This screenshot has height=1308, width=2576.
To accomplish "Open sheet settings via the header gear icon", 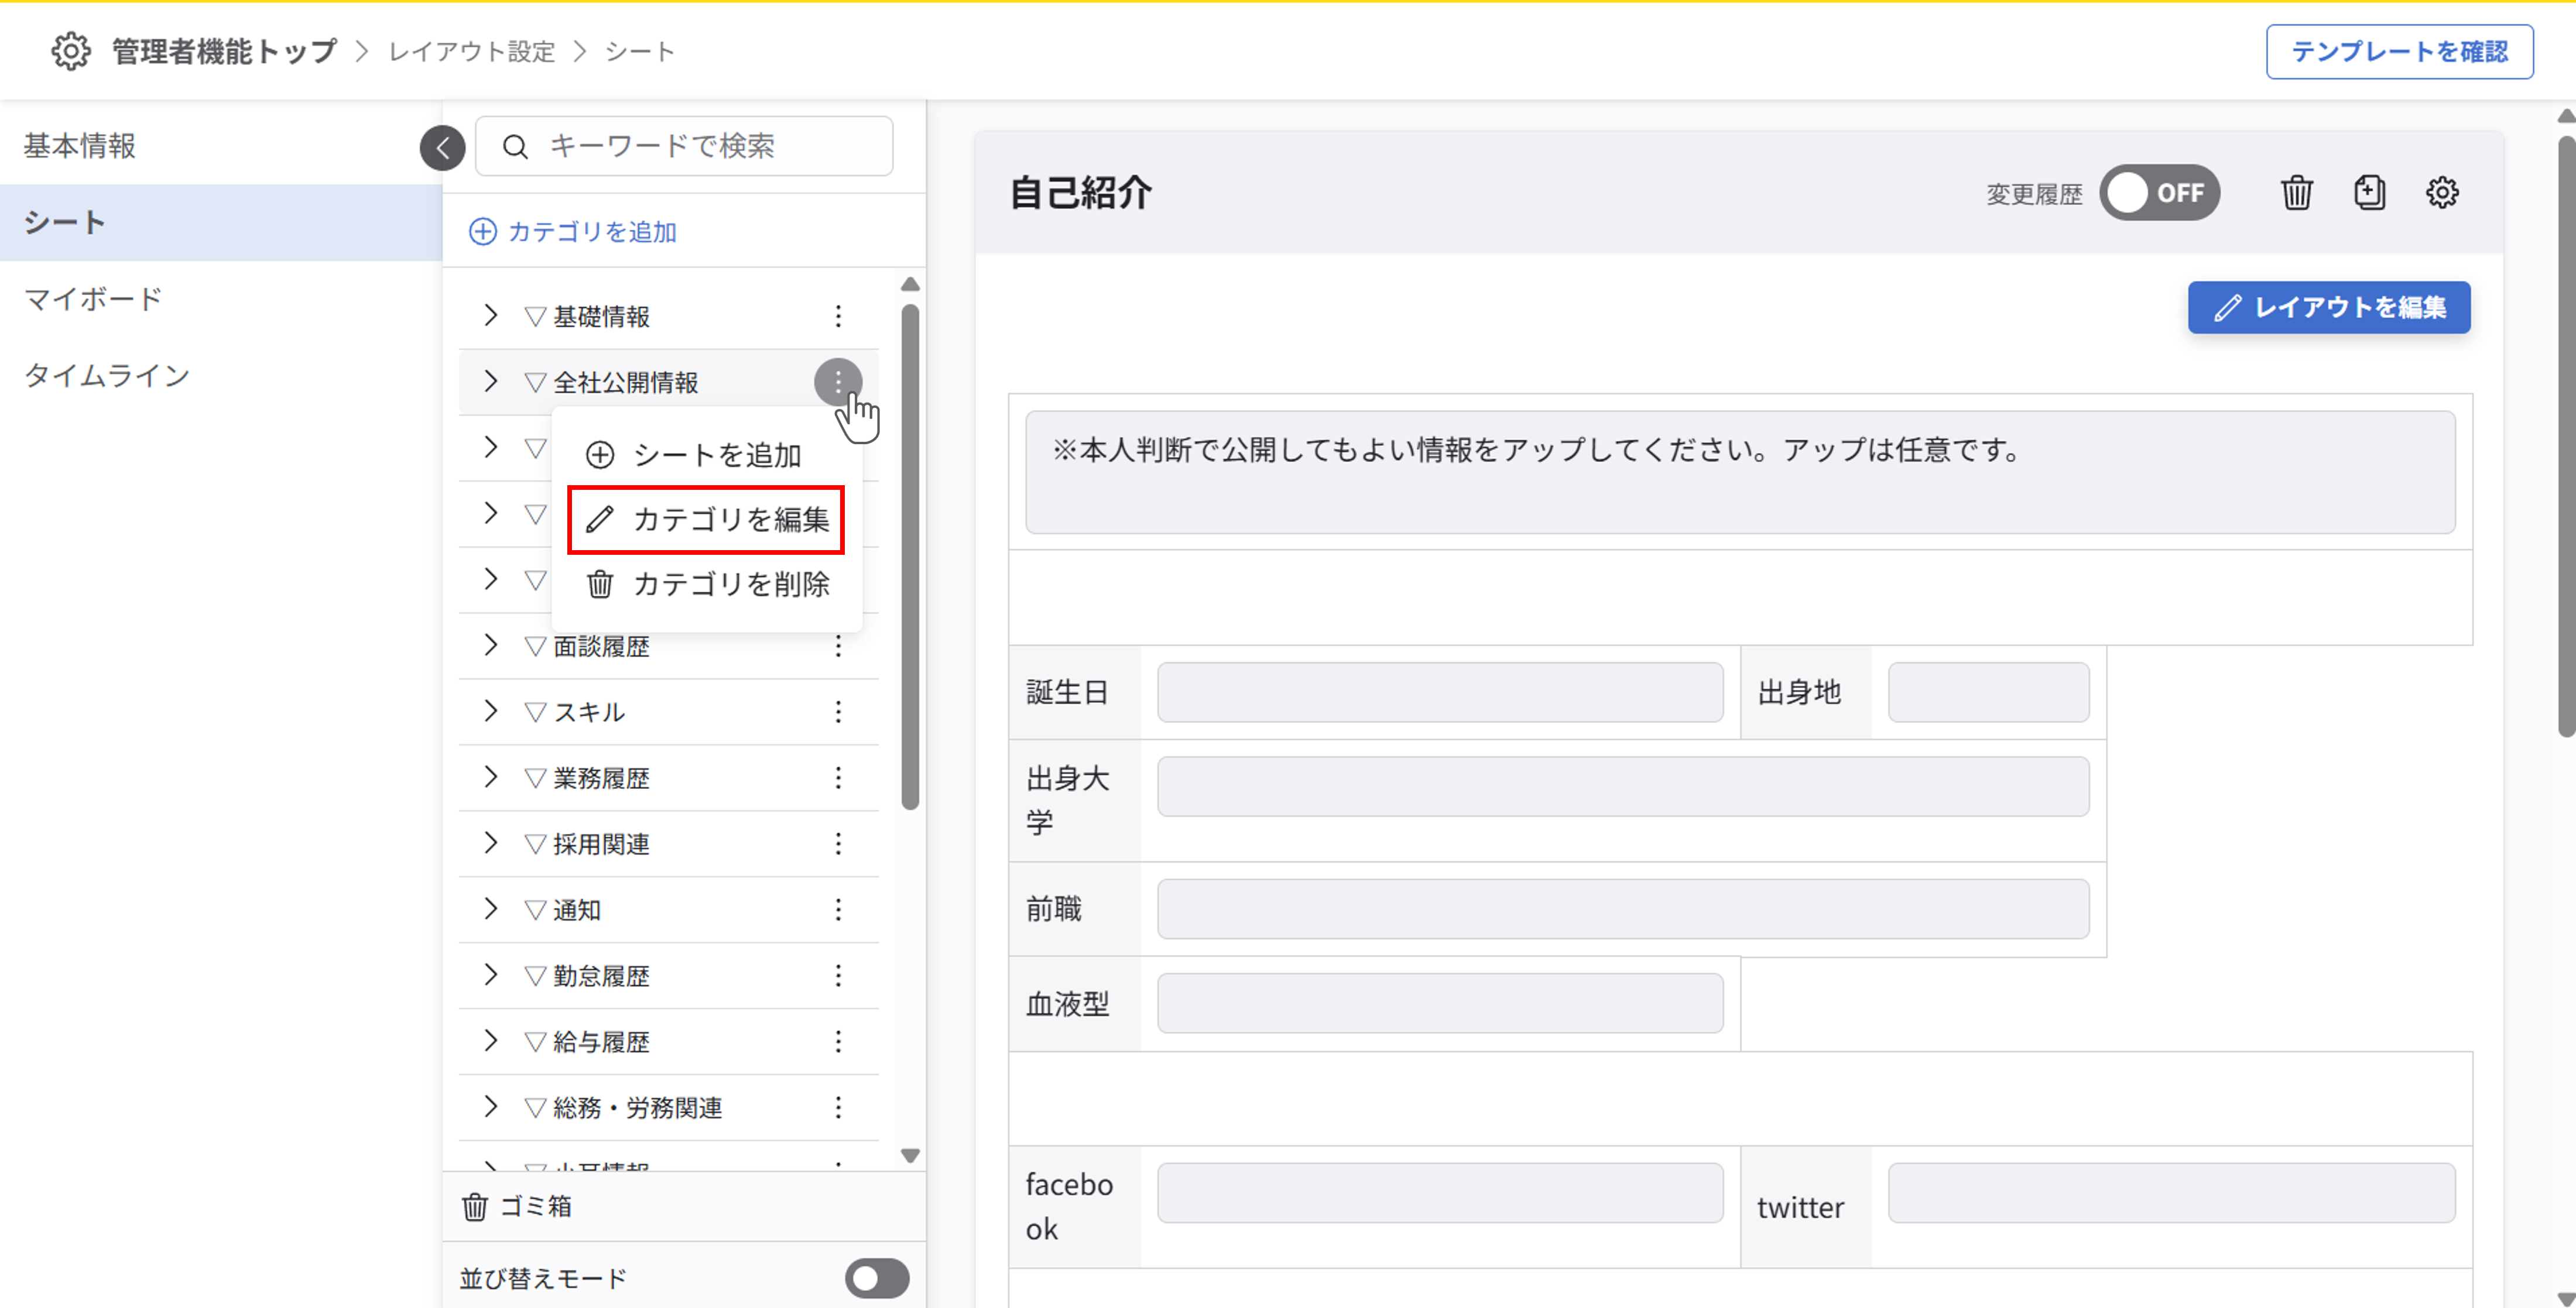I will (2442, 192).
